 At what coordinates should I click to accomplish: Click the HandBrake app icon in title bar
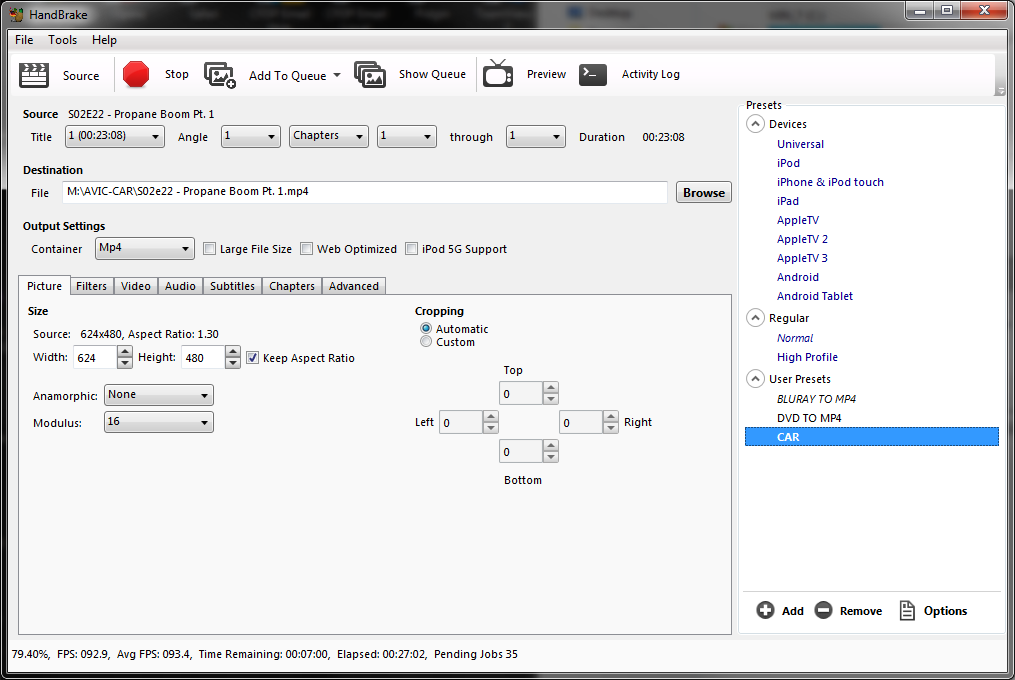(x=16, y=14)
